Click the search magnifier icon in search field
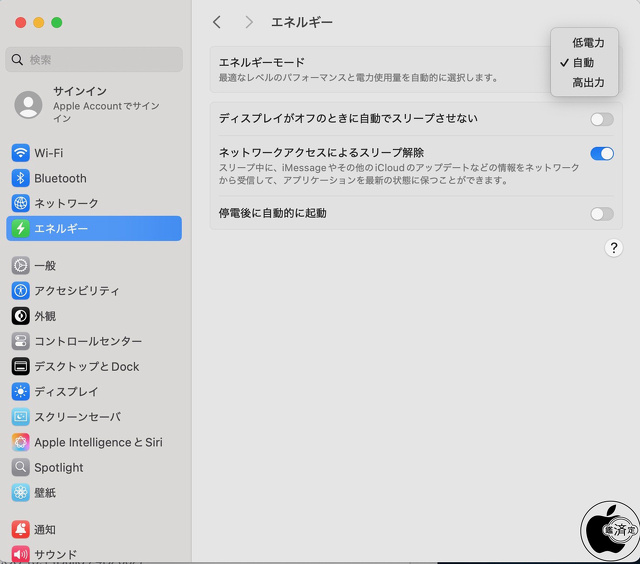 [x=17, y=60]
